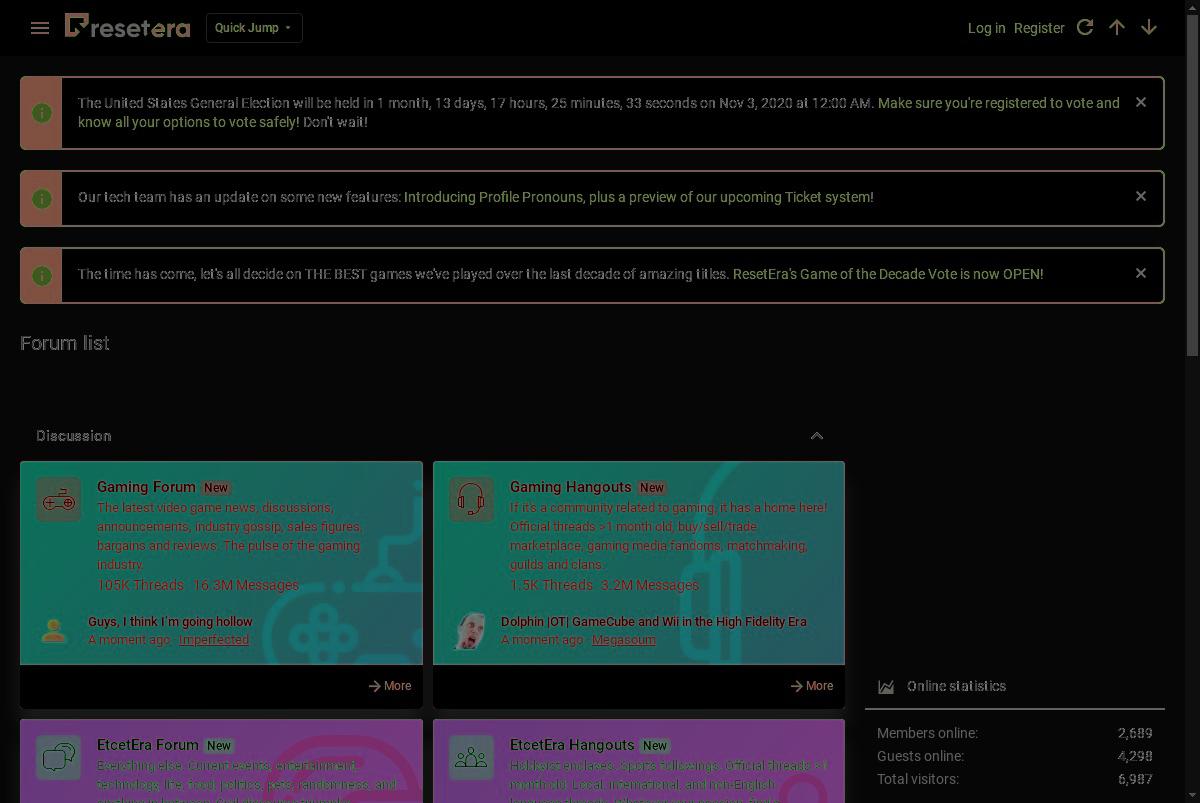Open the Quick Jump dropdown
The height and width of the screenshot is (803, 1200).
(x=254, y=28)
